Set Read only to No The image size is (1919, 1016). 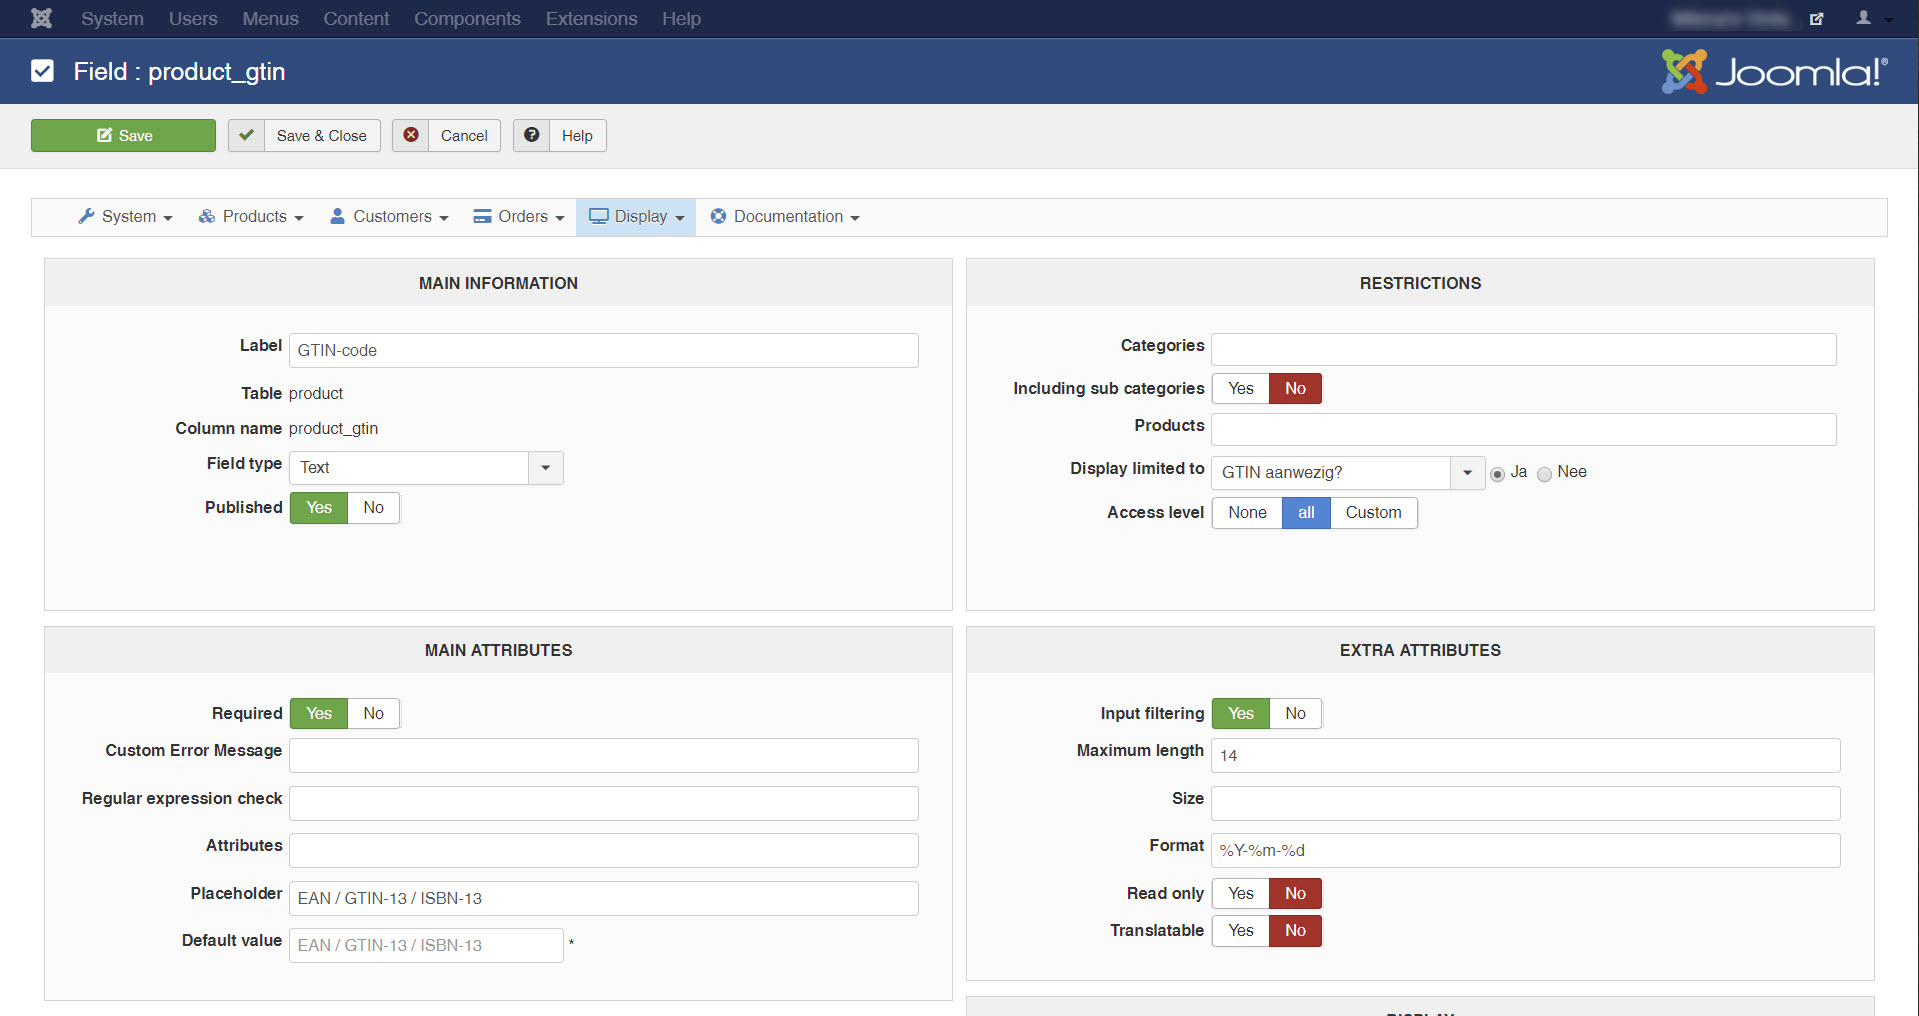point(1296,894)
